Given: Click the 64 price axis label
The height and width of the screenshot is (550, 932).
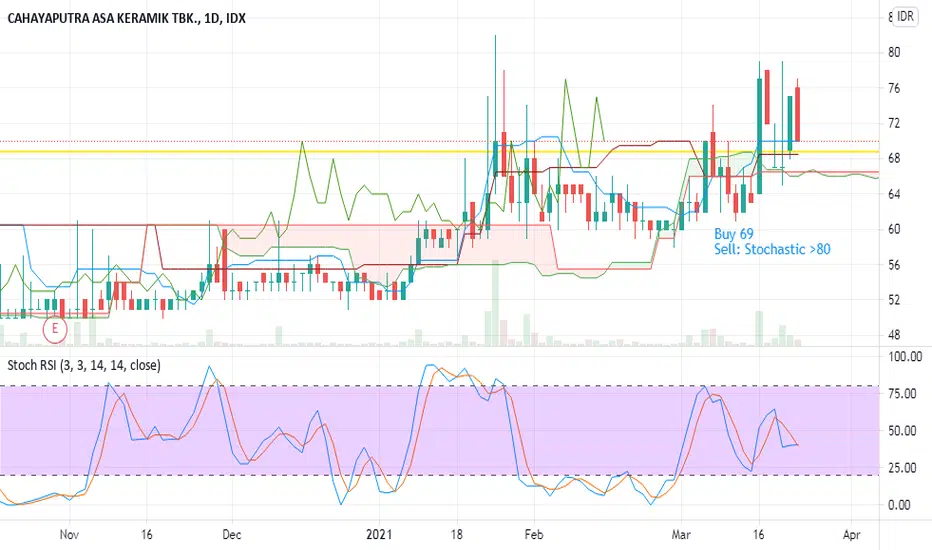Looking at the screenshot, I should click(x=894, y=194).
